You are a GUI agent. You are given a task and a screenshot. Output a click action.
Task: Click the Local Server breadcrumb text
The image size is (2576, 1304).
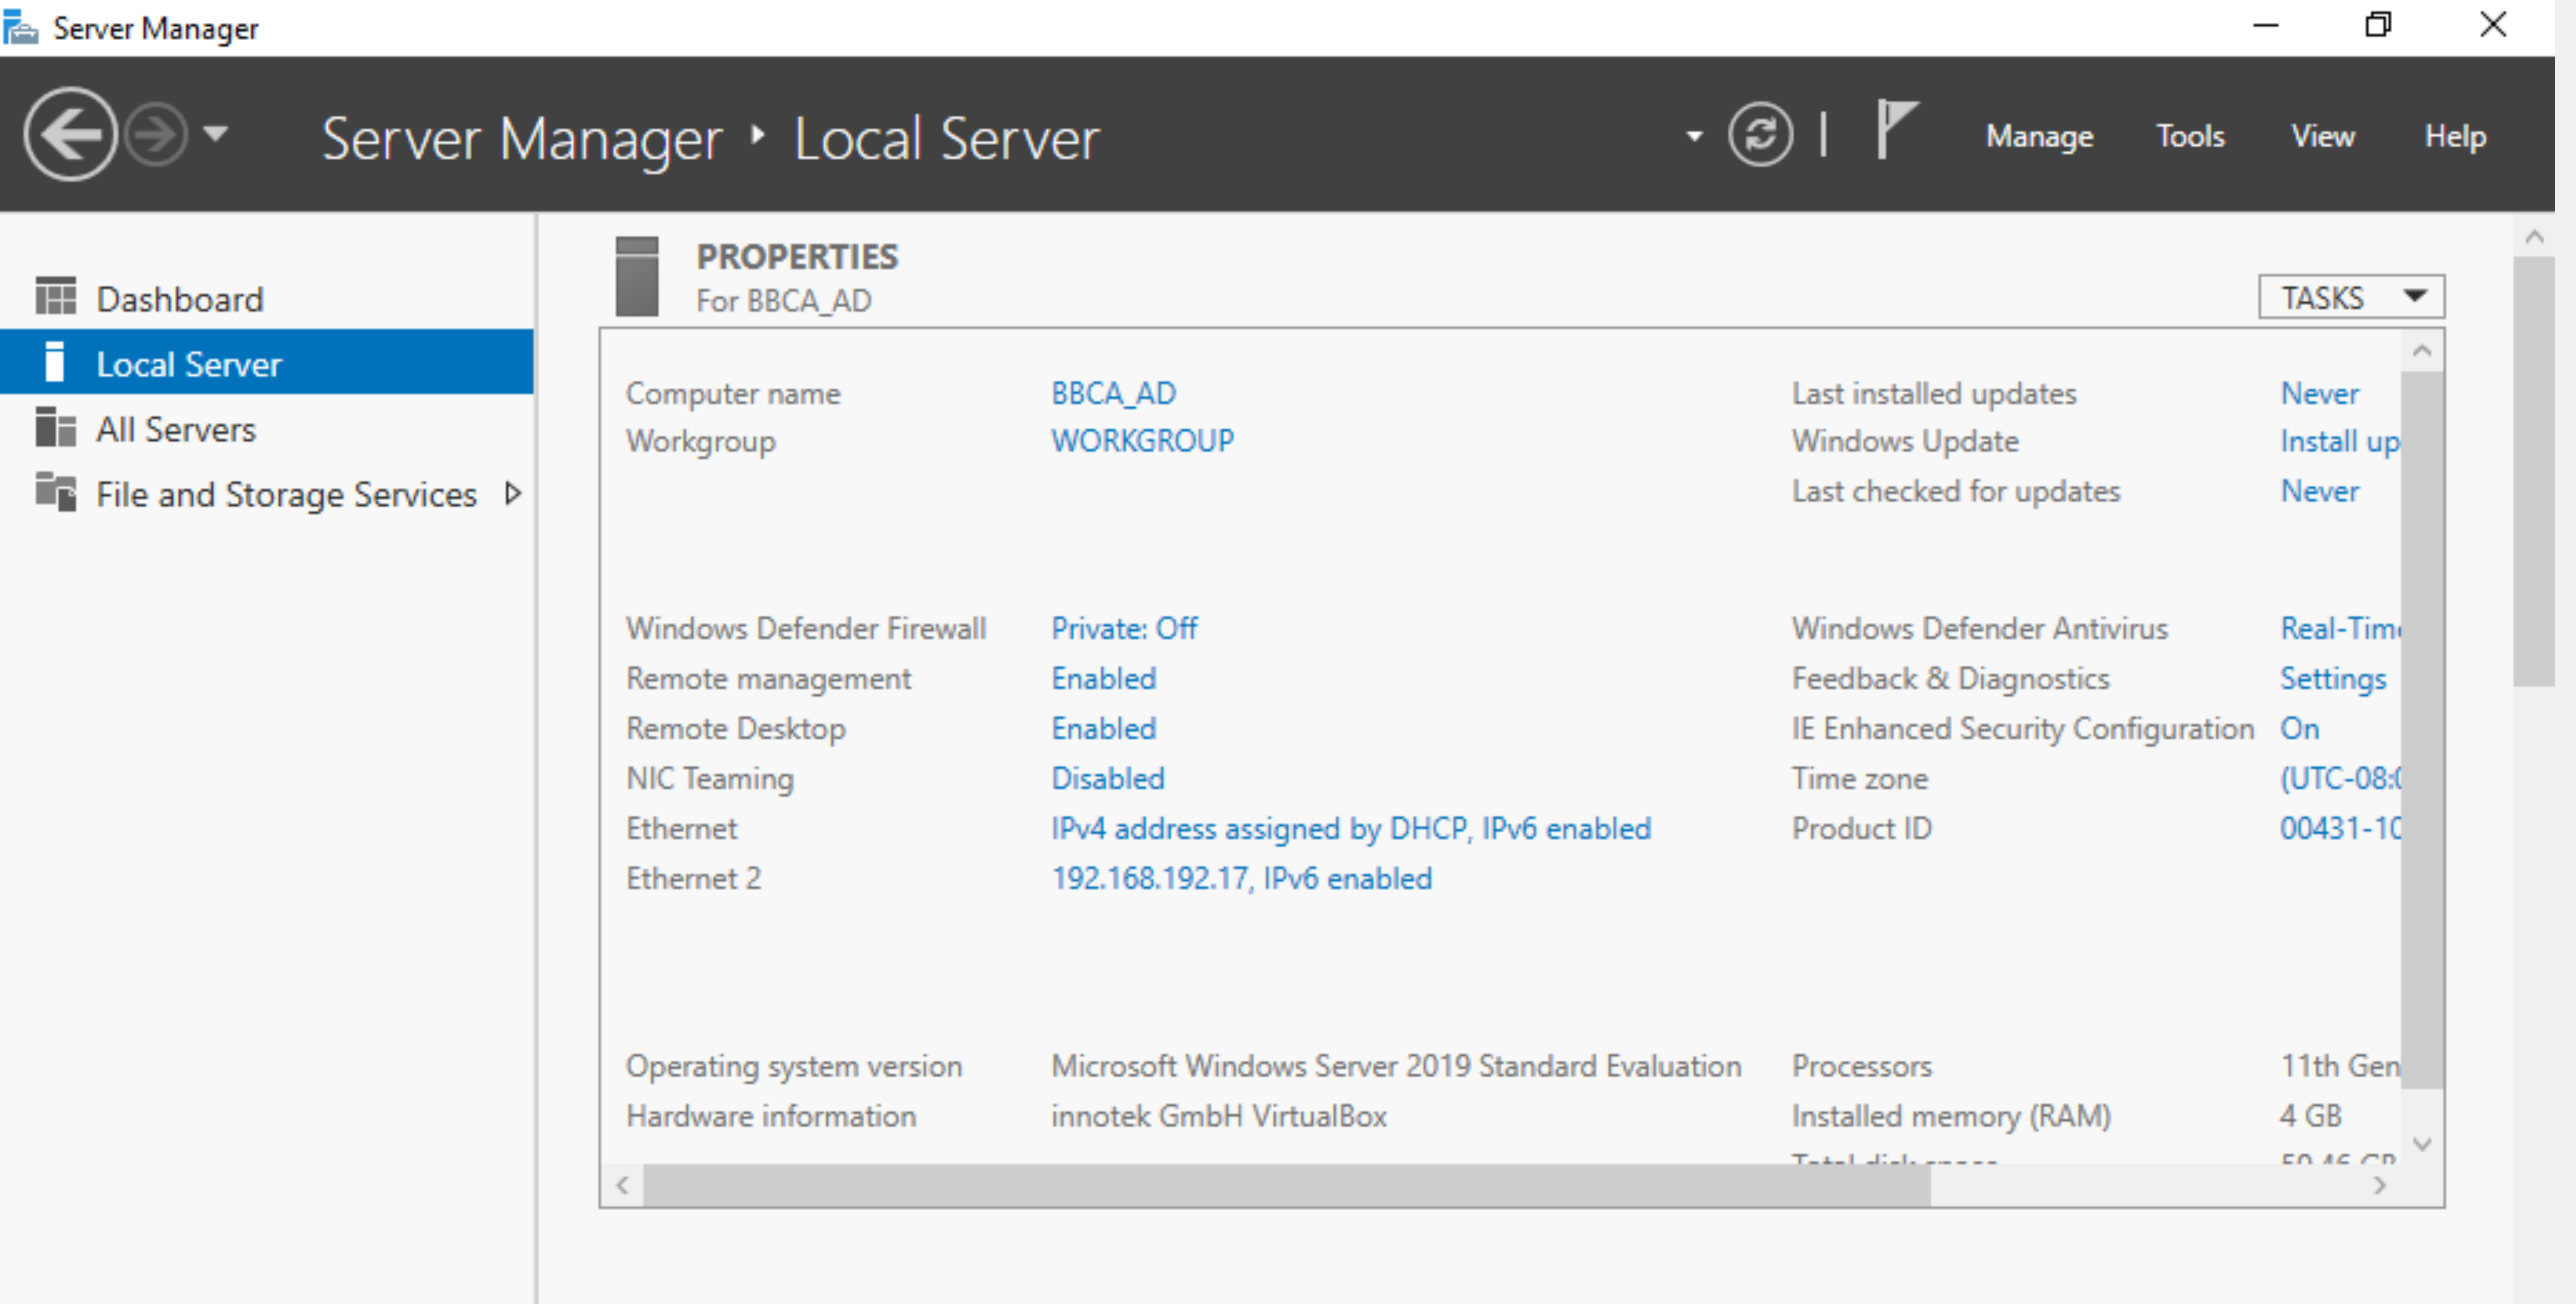point(946,138)
